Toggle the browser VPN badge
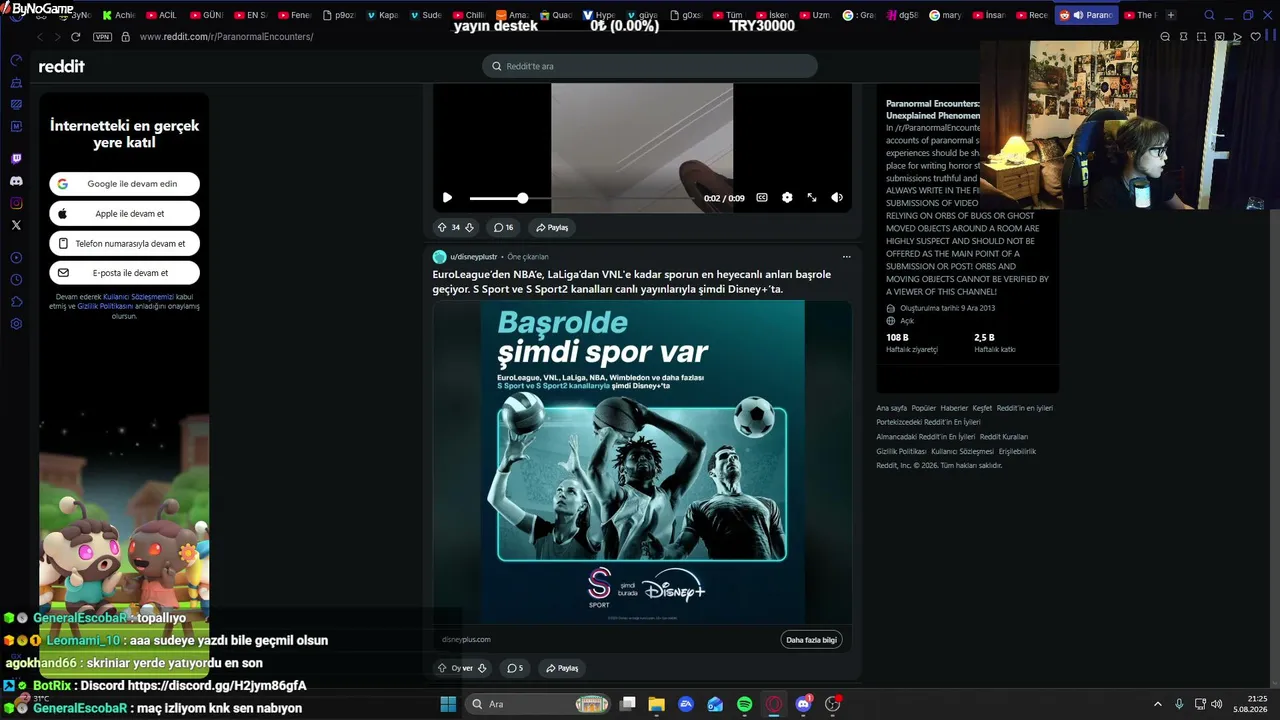This screenshot has width=1280, height=720. coord(102,37)
